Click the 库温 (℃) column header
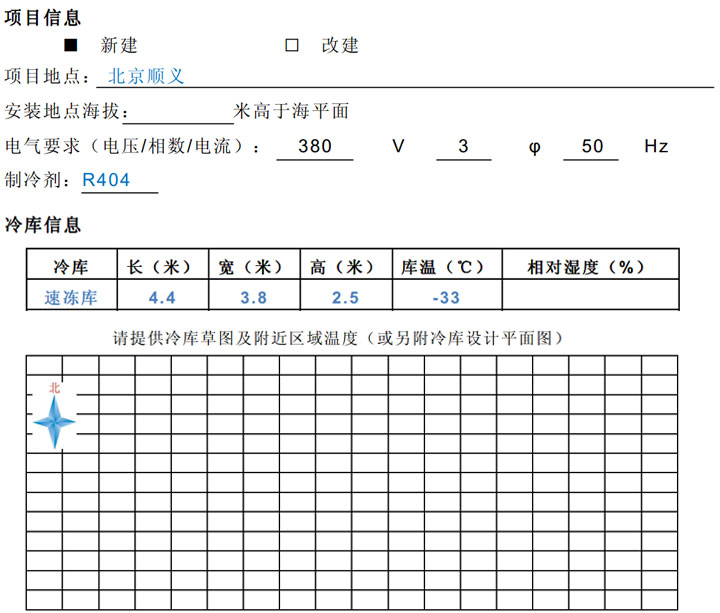The width and height of the screenshot is (720, 613). (x=445, y=267)
